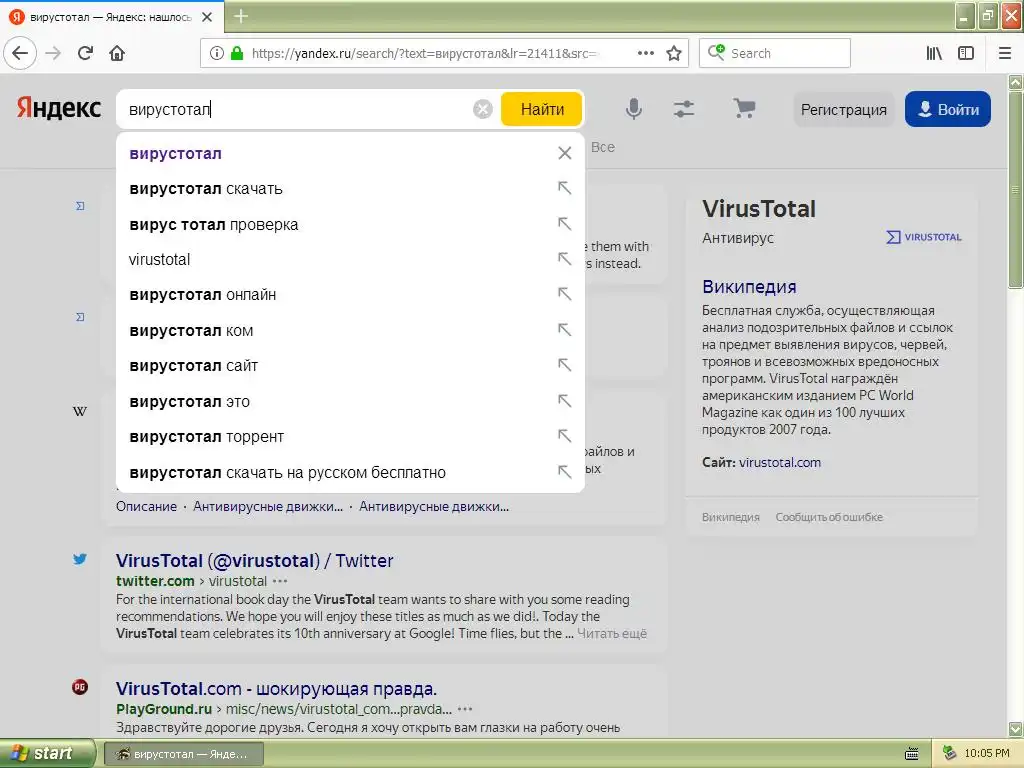The image size is (1024, 768).
Task: Open Википедия heading in info card
Action: (x=749, y=286)
